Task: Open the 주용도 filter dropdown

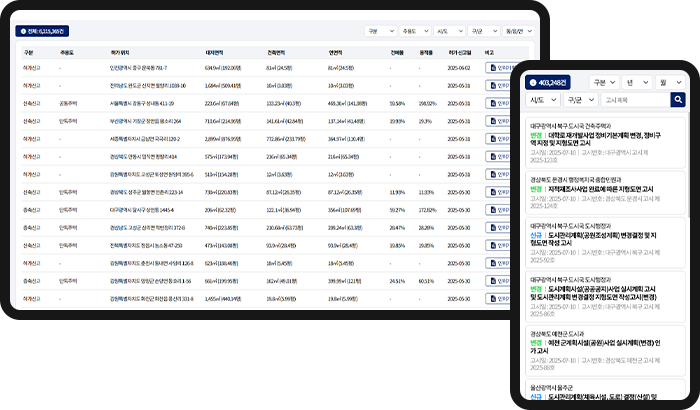Action: click(x=414, y=31)
